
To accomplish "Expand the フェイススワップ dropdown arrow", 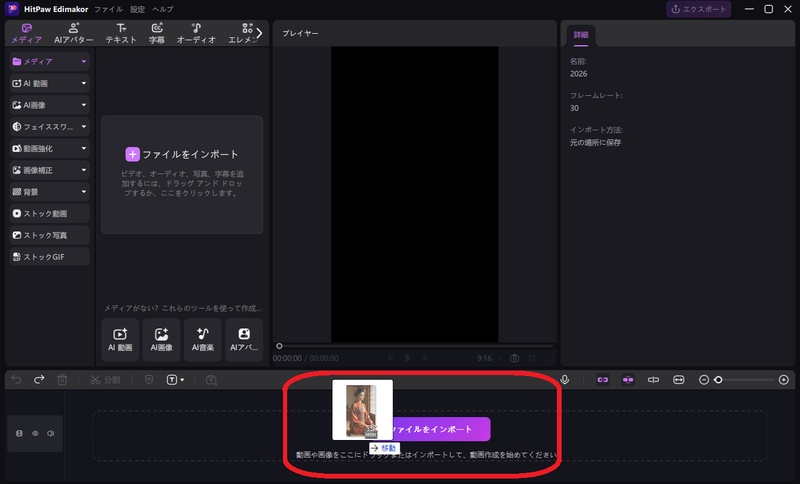I will point(84,126).
